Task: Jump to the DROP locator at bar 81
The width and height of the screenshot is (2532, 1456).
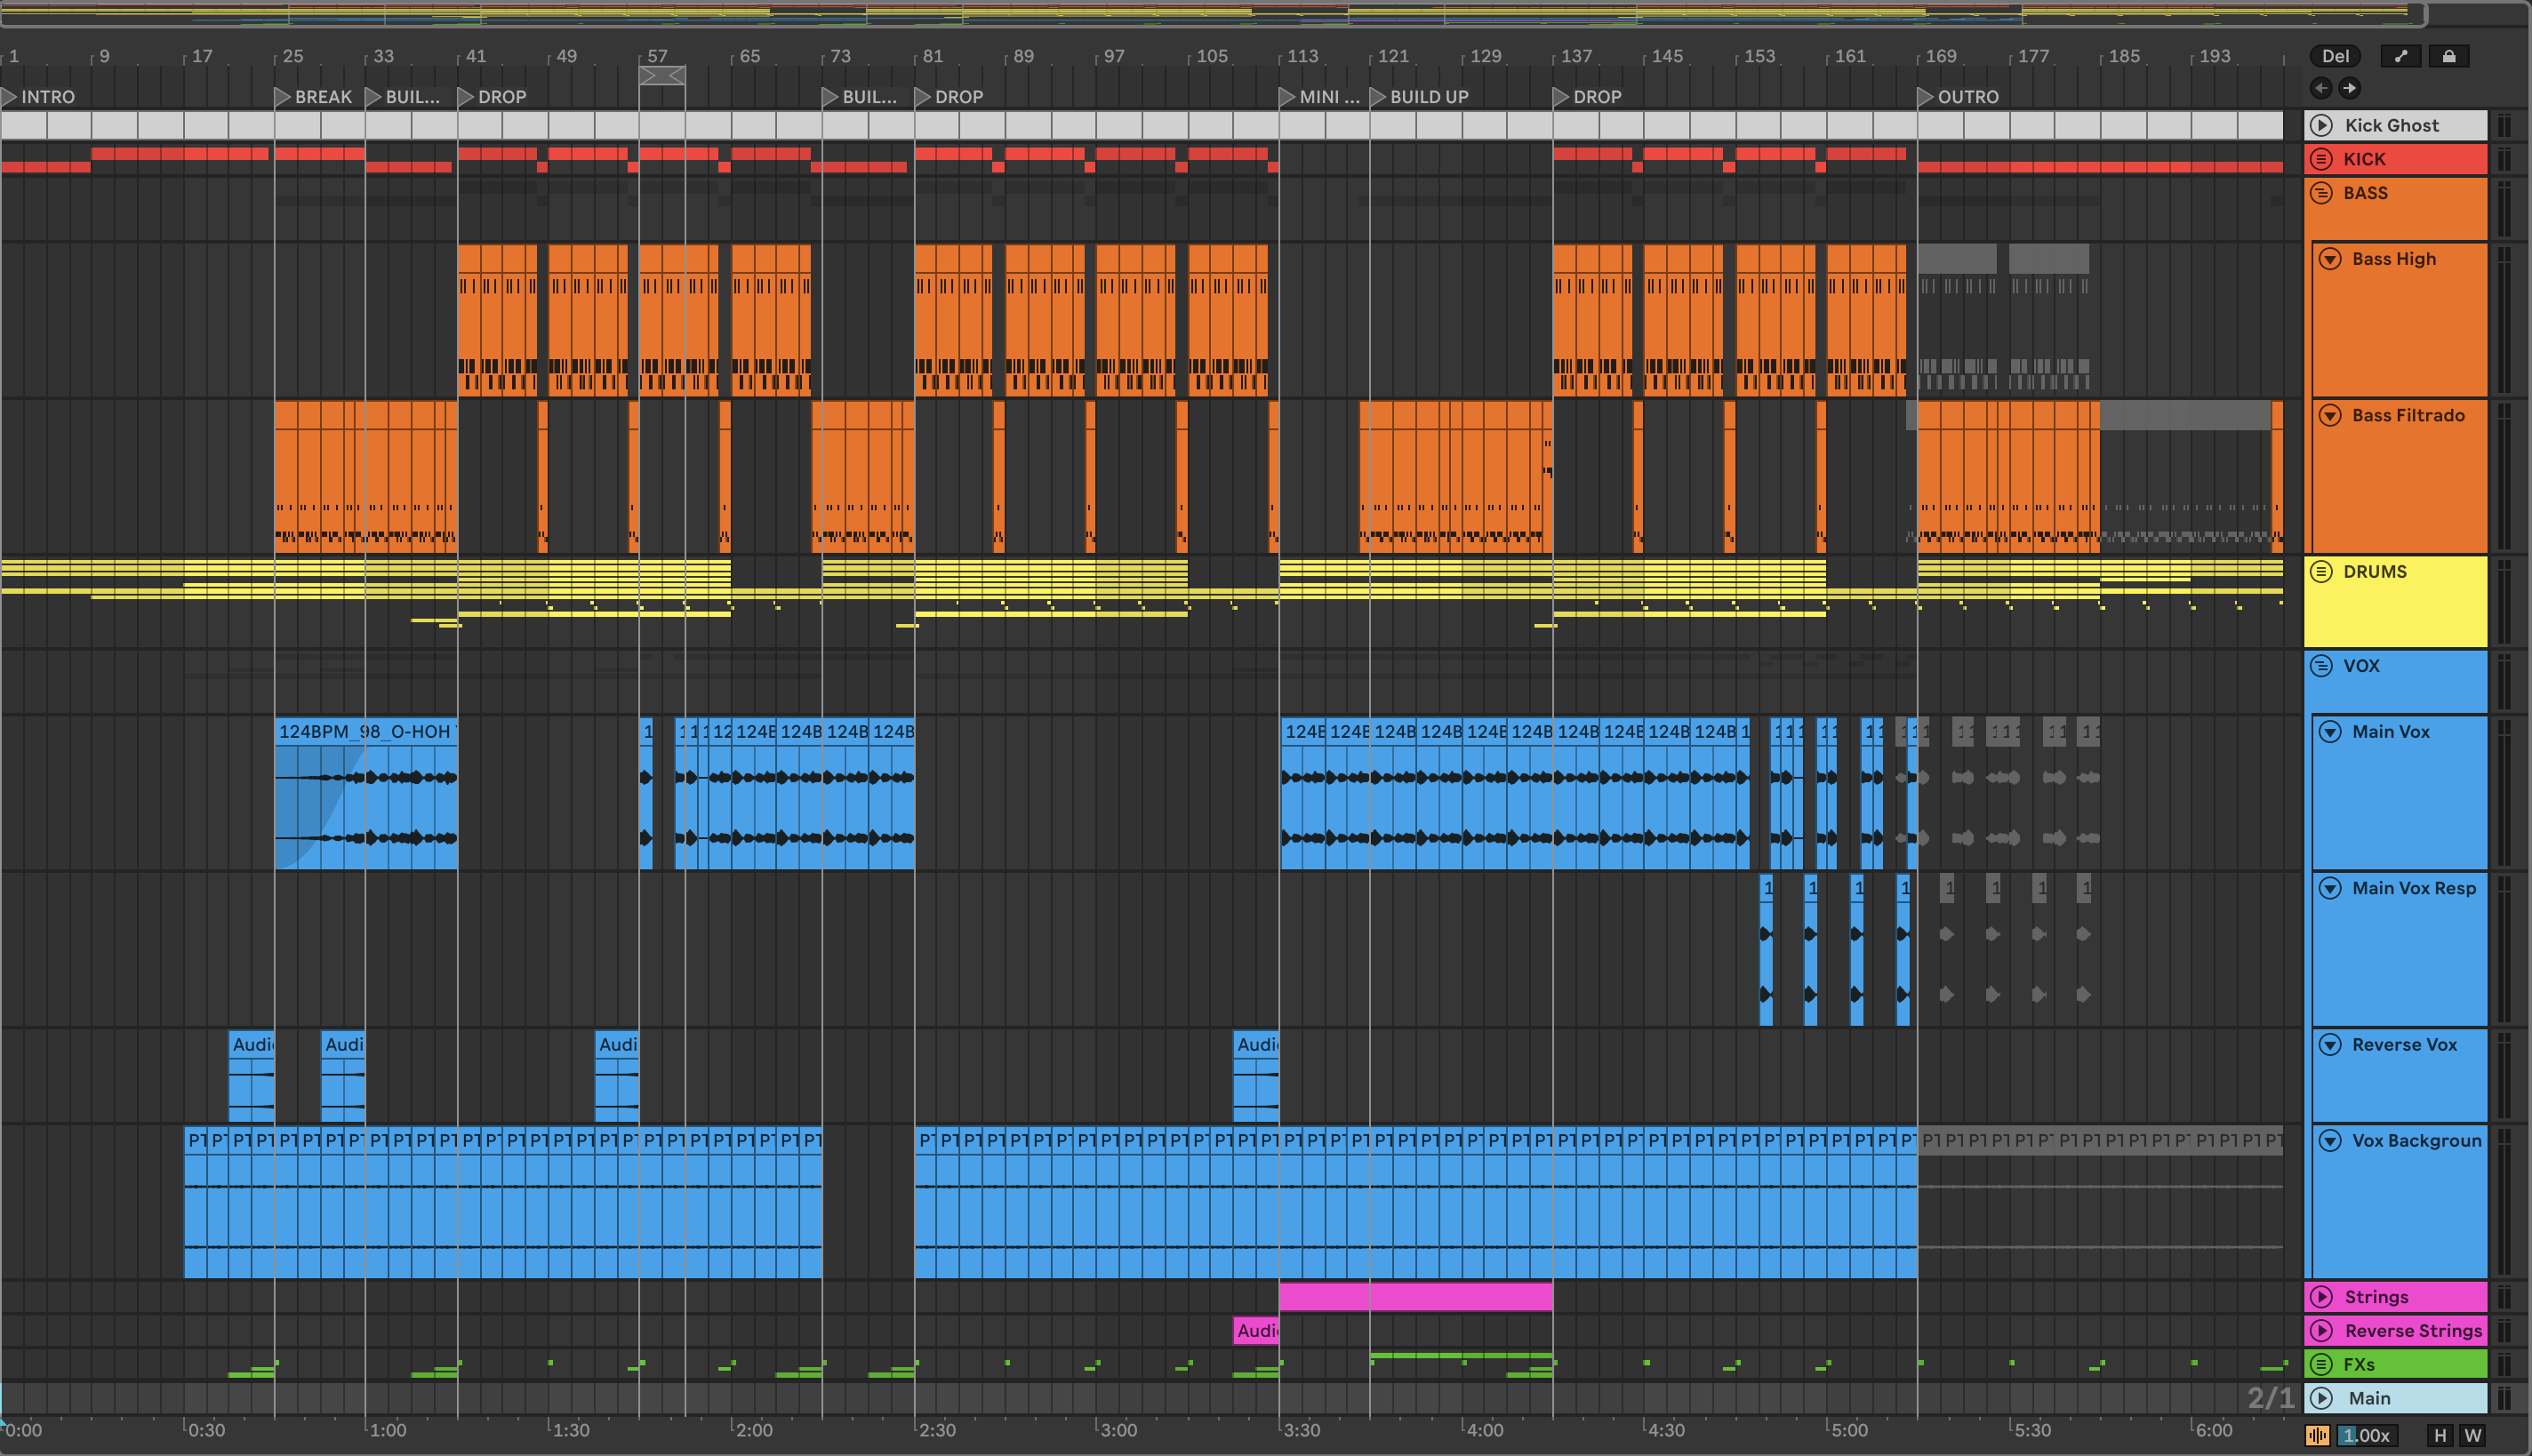Action: (x=949, y=97)
